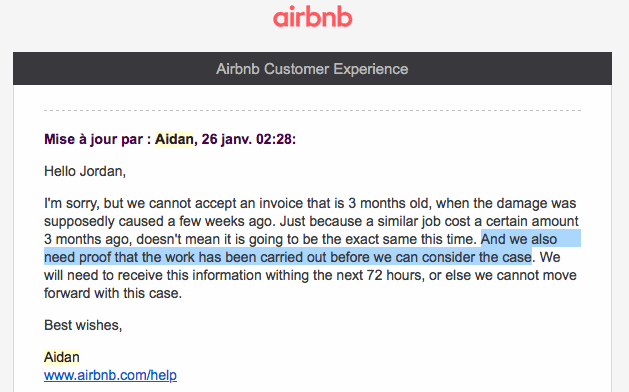
Task: Click the phrase forward with this case
Action: [x=113, y=293]
